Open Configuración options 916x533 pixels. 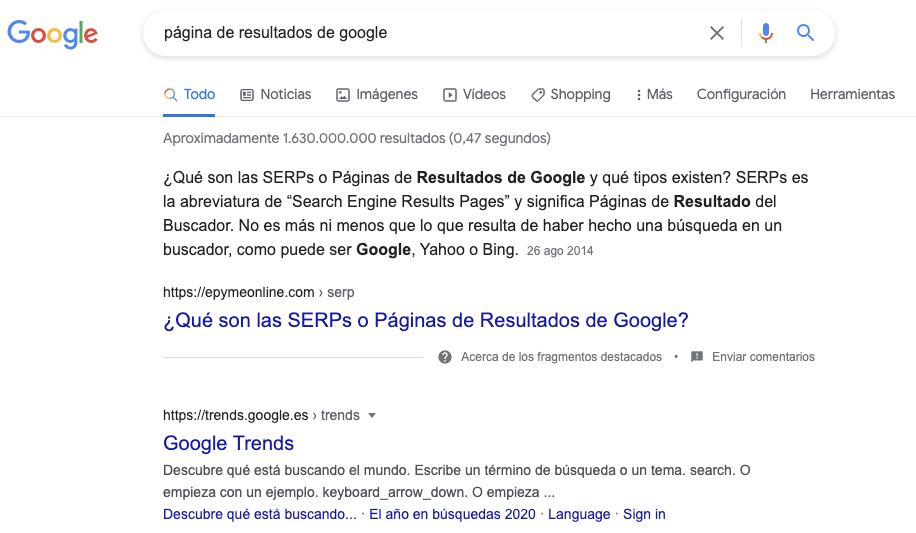point(741,95)
